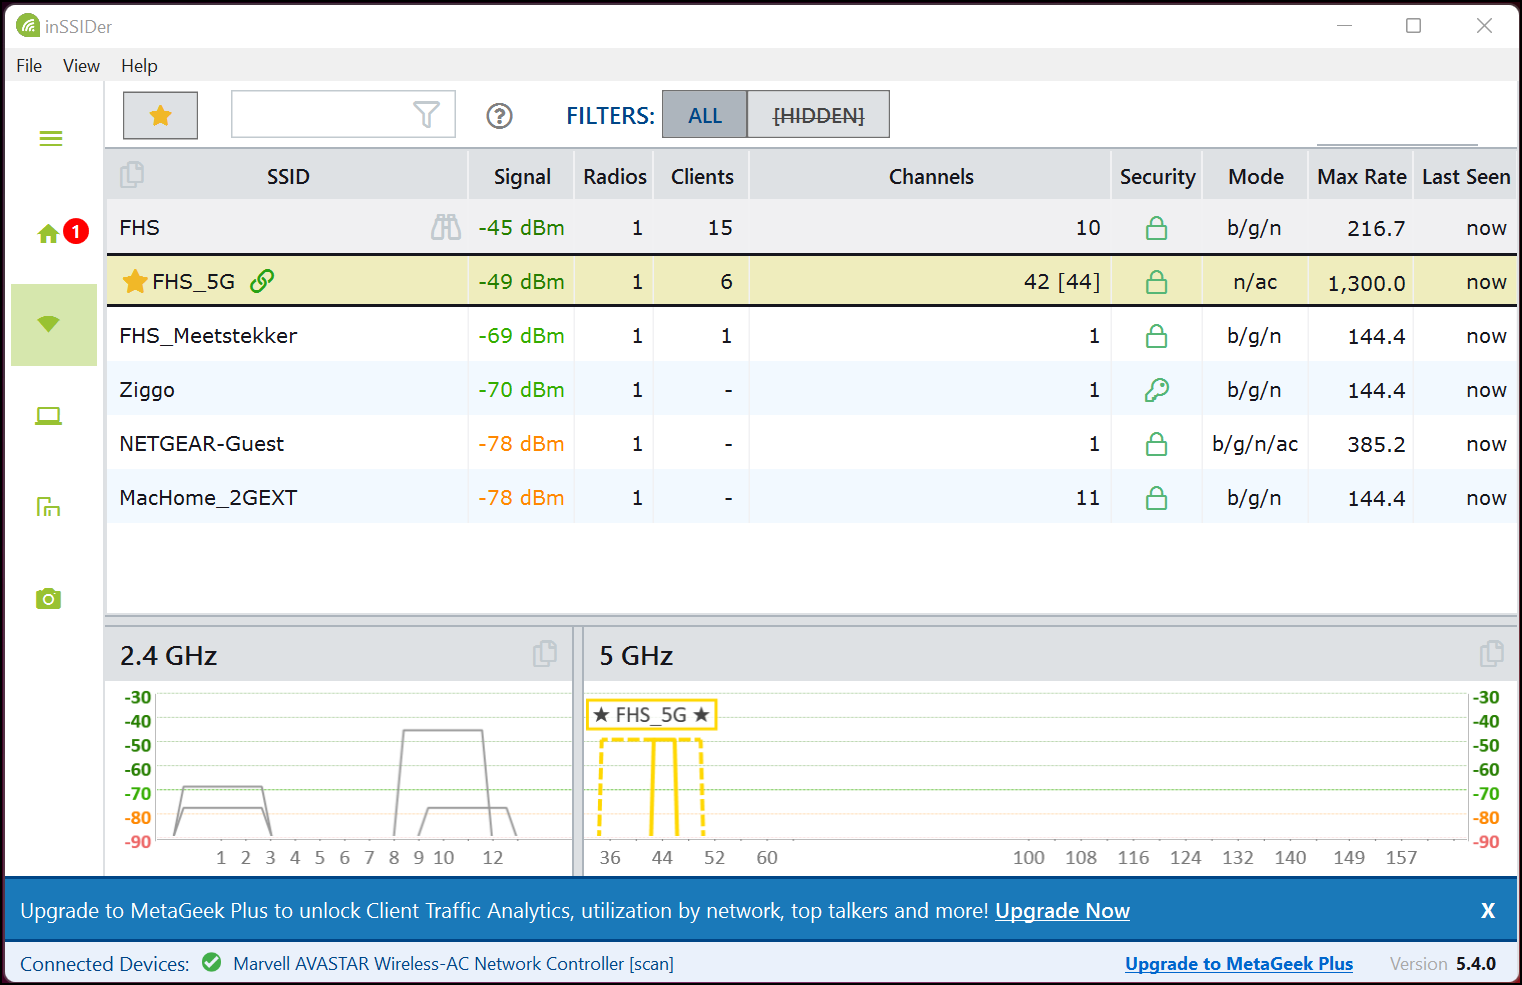The width and height of the screenshot is (1522, 985).
Task: Click the Upgrade Now link
Action: [1062, 911]
